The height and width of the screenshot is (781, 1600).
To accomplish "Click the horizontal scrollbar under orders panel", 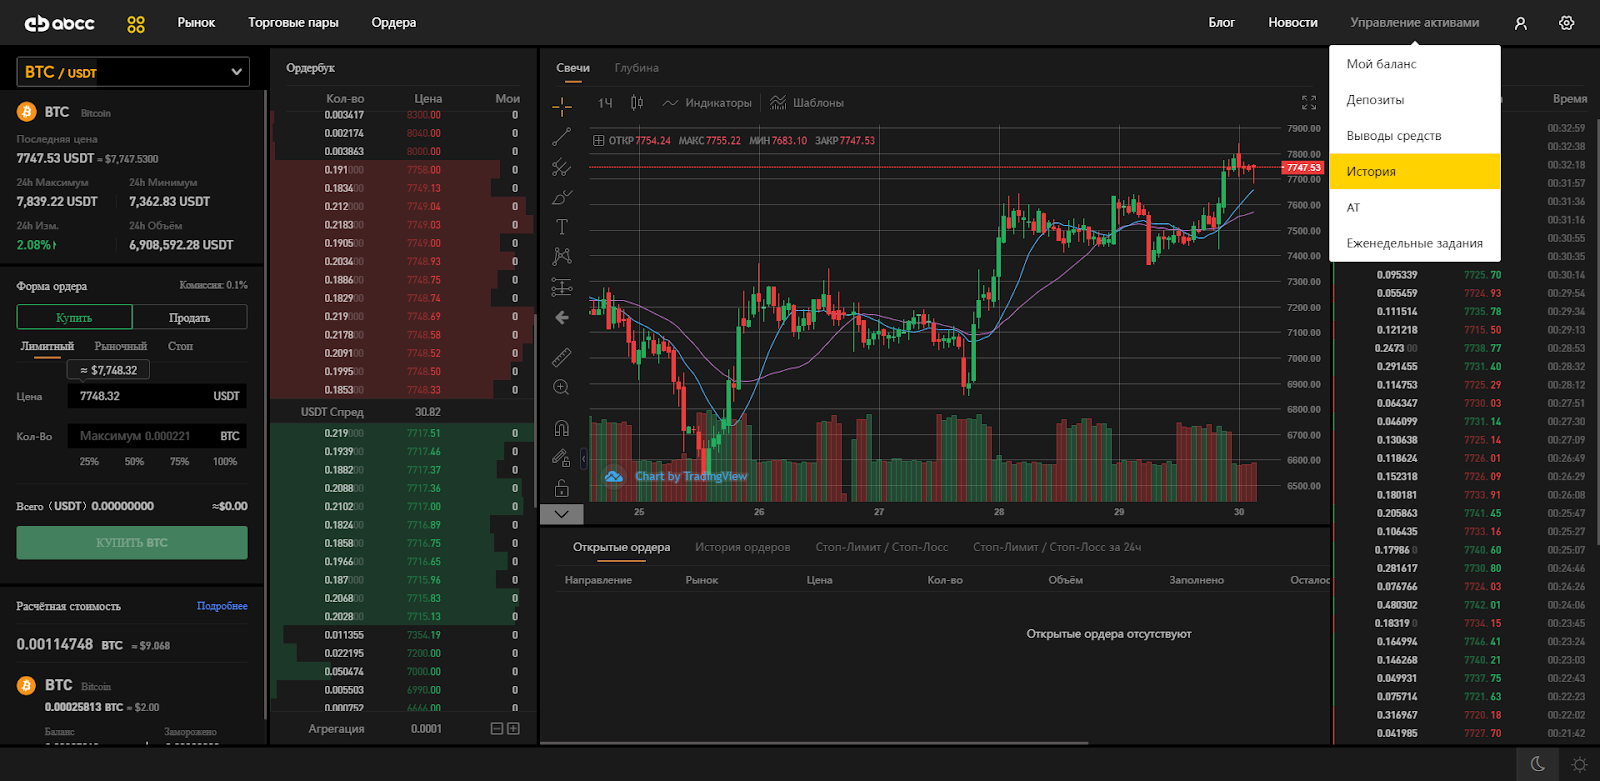I will (x=814, y=743).
